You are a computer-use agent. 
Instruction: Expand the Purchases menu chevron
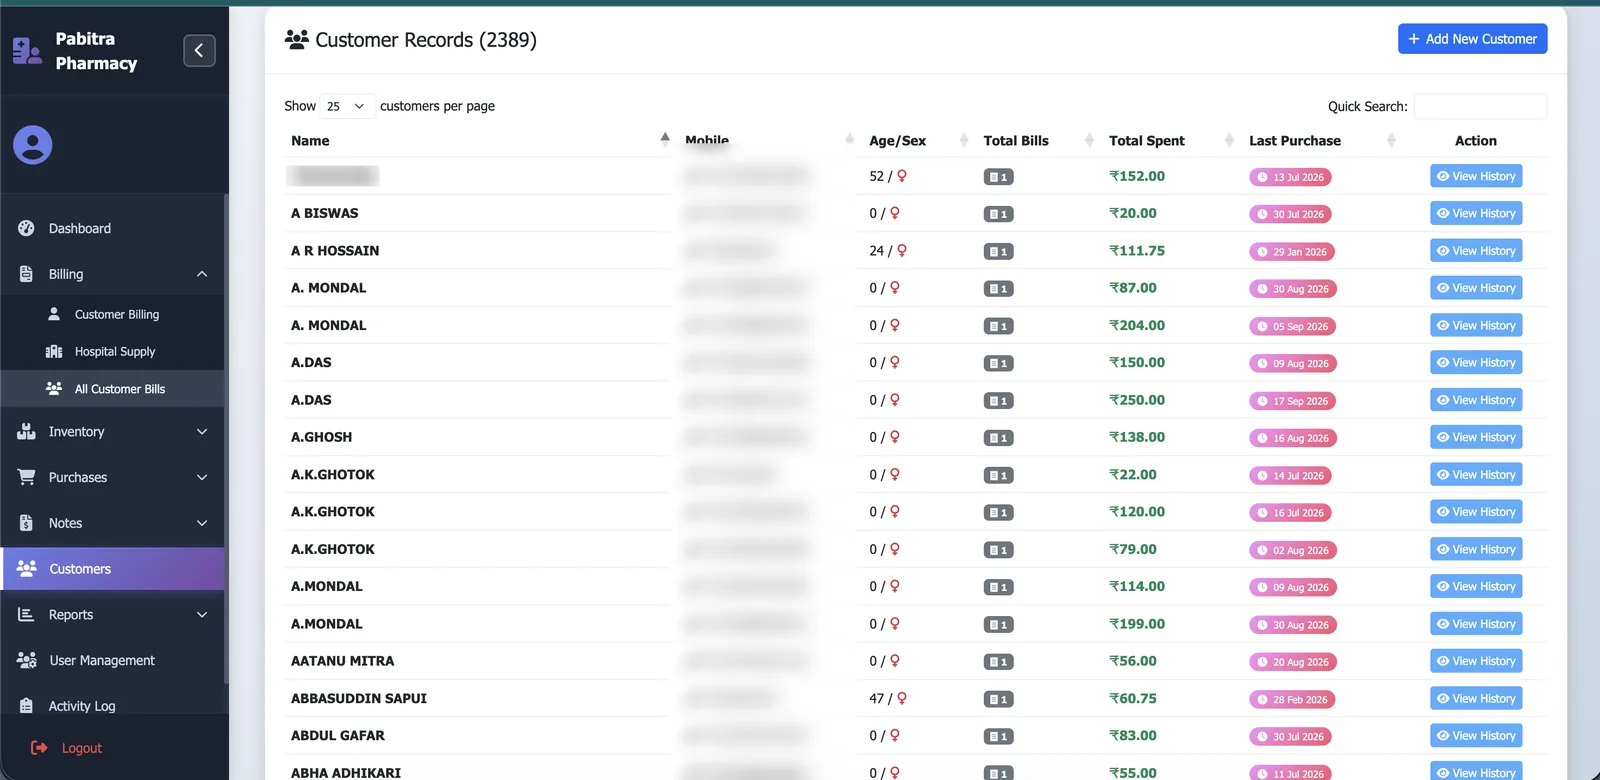[202, 477]
